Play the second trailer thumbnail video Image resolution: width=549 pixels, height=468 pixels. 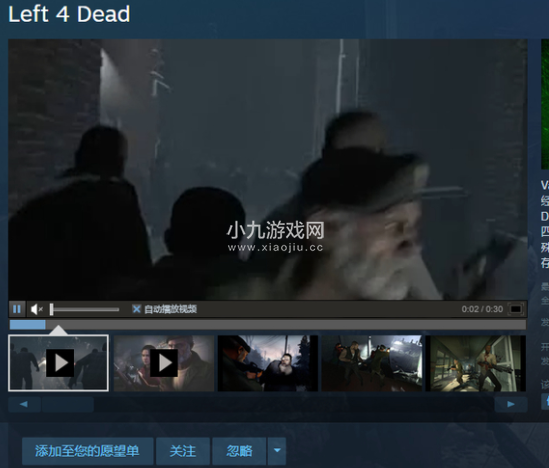[x=164, y=363]
